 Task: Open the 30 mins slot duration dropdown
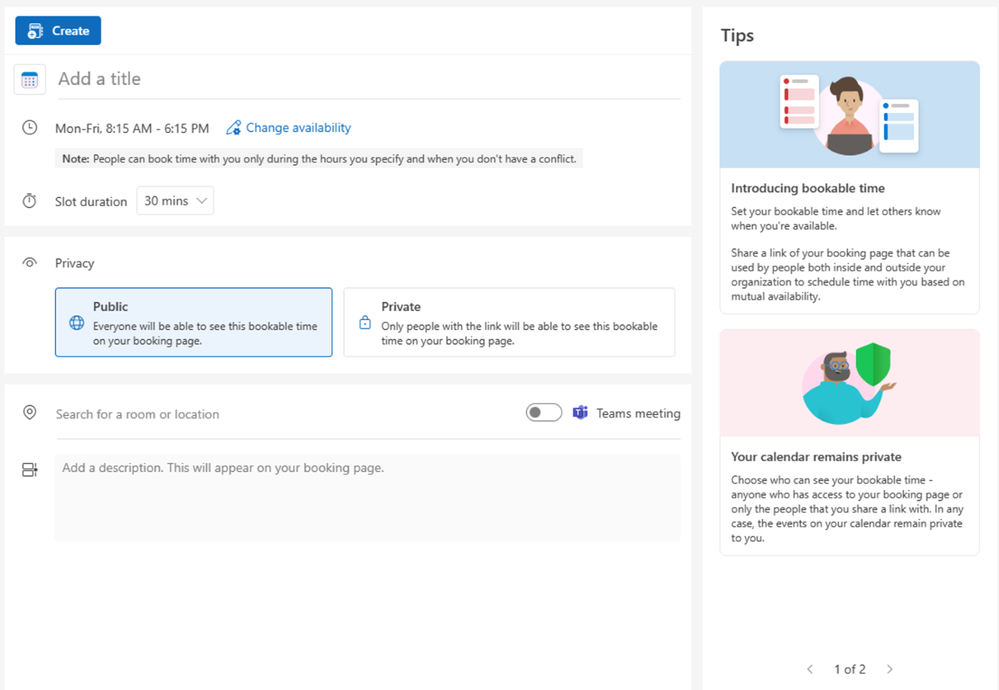point(175,201)
